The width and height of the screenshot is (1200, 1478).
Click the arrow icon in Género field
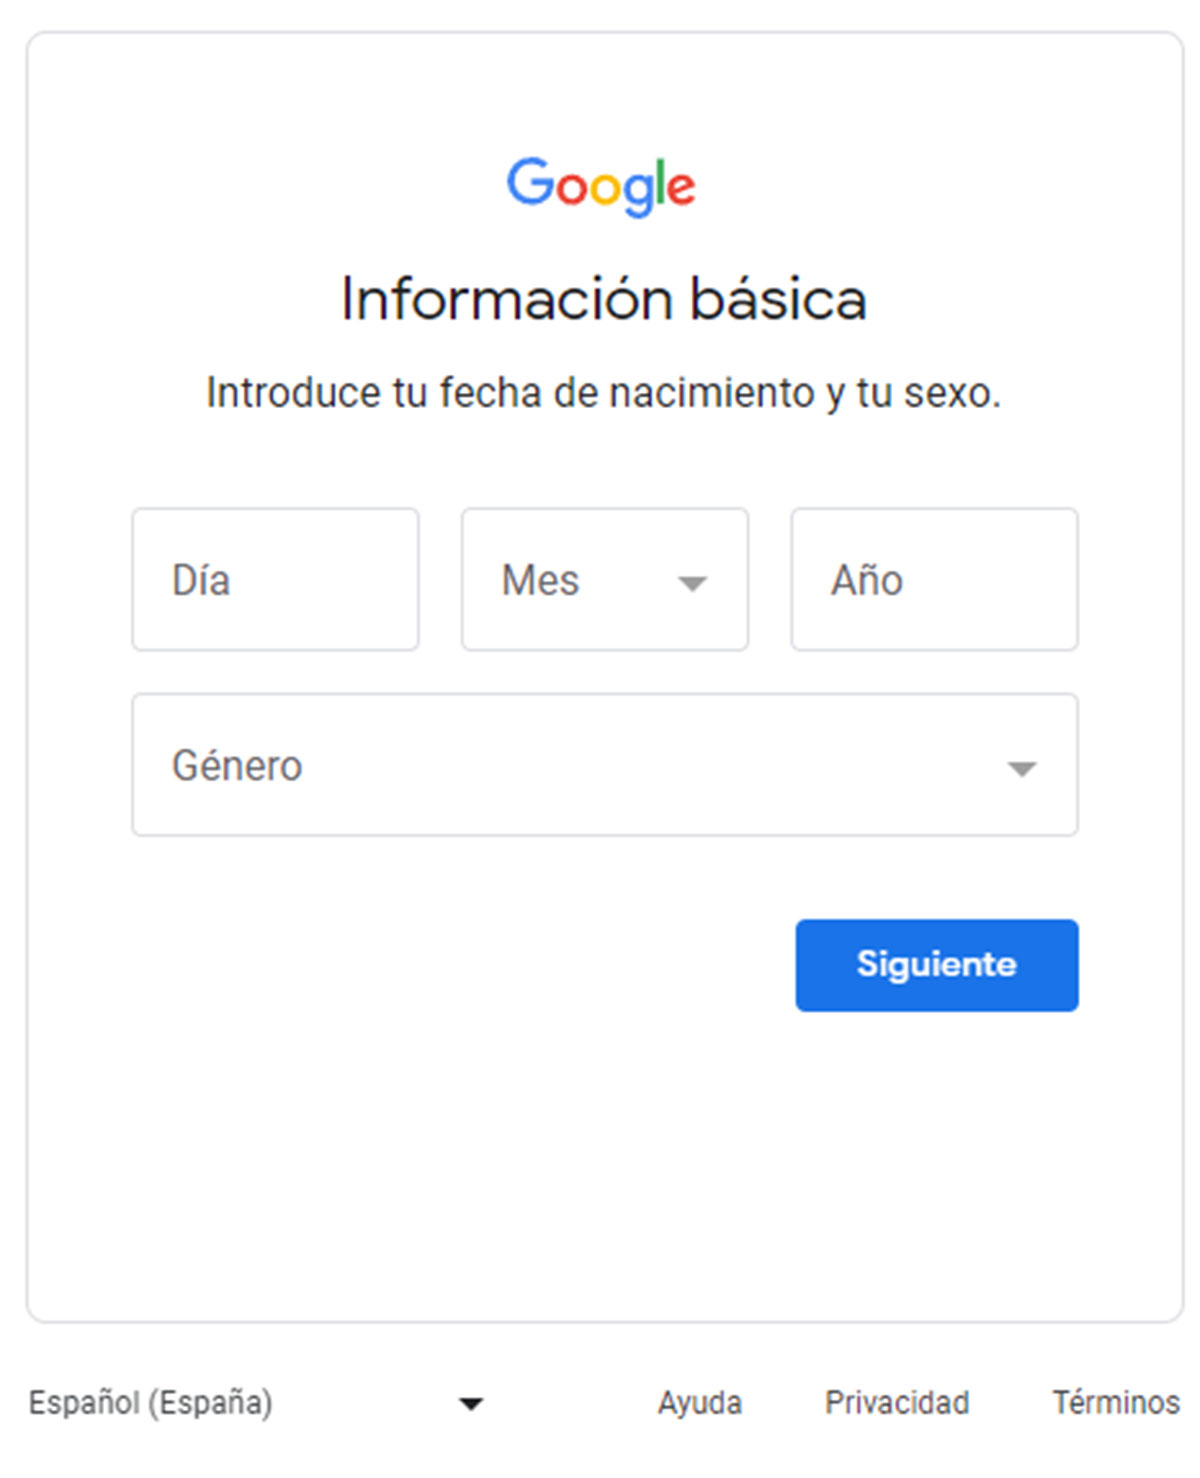1021,768
